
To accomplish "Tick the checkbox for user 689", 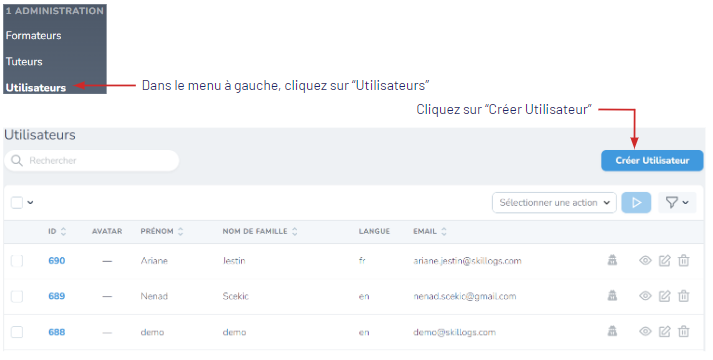I will click(17, 296).
